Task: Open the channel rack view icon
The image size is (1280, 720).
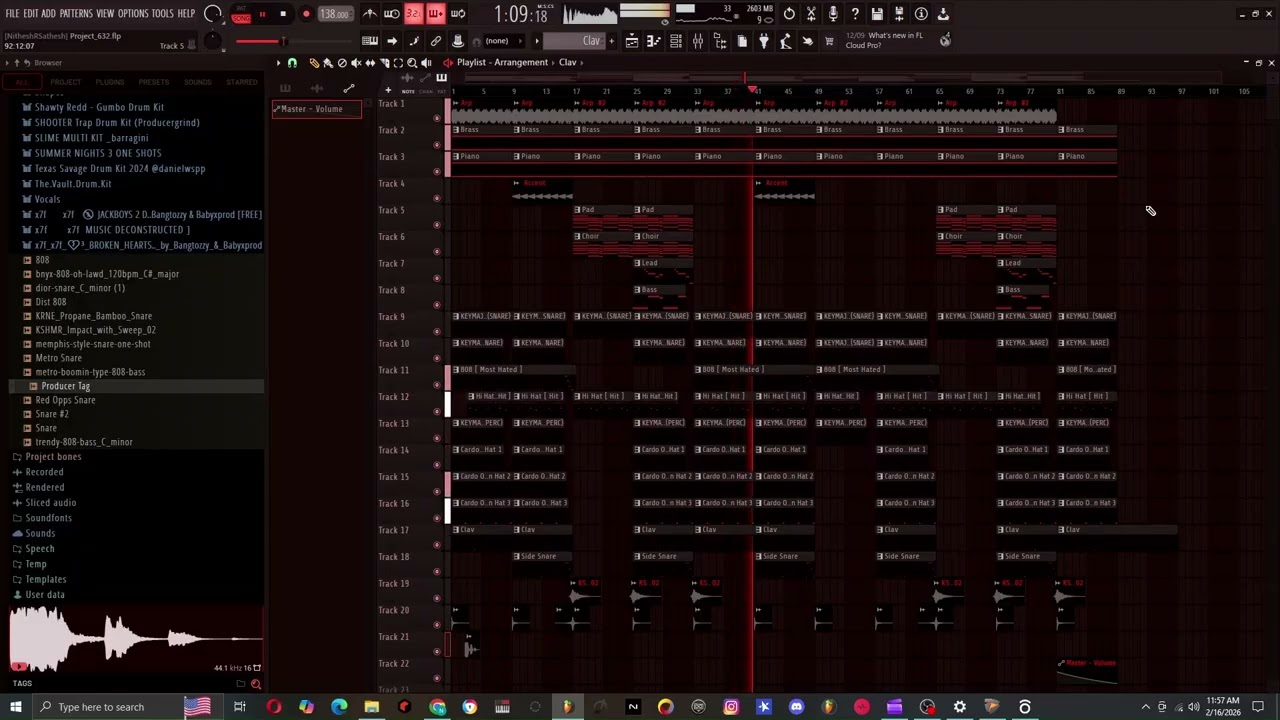Action: click(x=676, y=41)
